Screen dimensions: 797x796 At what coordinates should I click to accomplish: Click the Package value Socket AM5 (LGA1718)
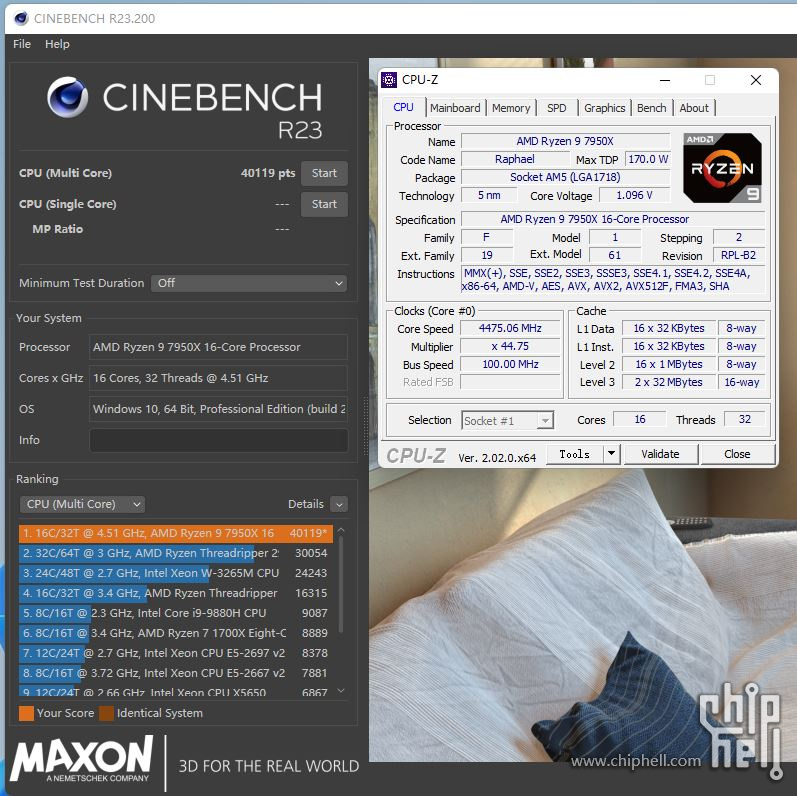[x=565, y=177]
